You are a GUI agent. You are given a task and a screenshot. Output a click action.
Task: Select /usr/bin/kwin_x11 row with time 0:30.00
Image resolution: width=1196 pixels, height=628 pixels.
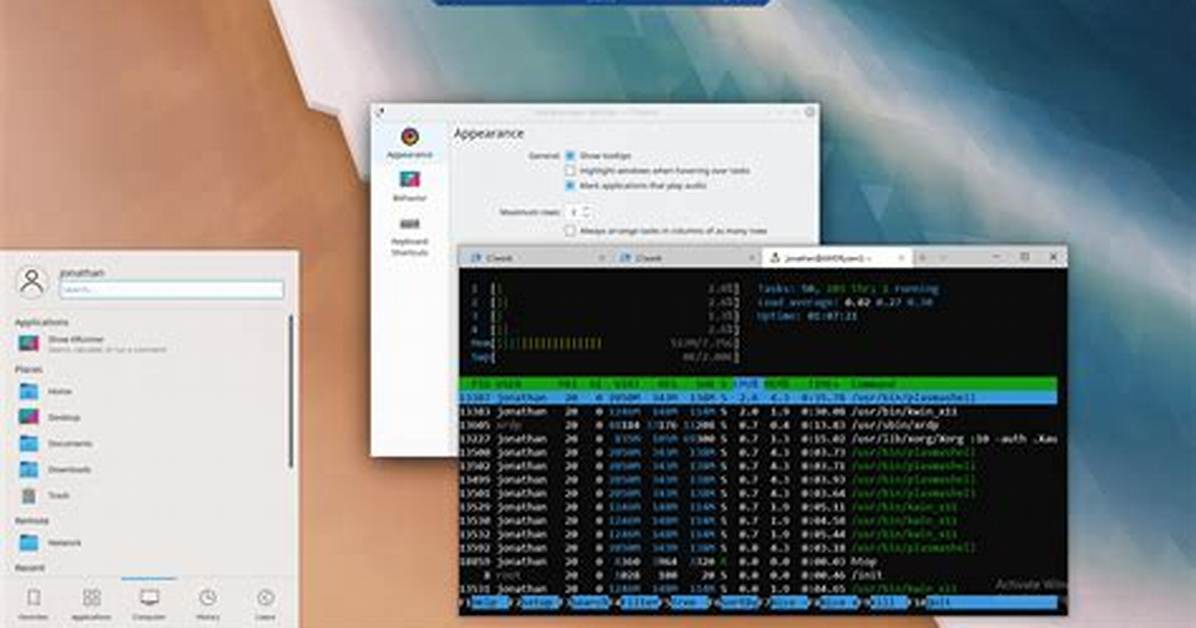click(x=758, y=411)
